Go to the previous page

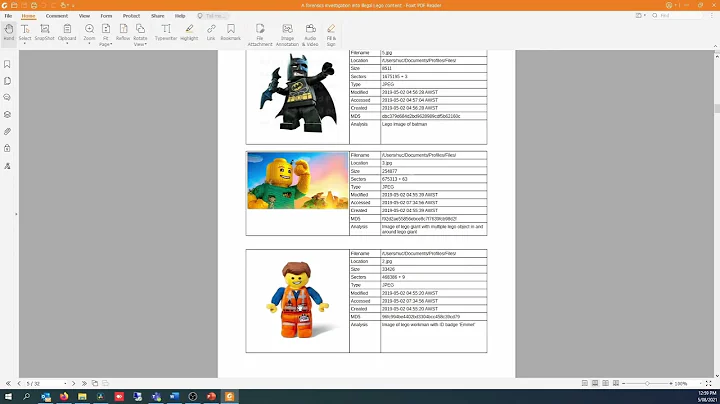(x=19, y=383)
